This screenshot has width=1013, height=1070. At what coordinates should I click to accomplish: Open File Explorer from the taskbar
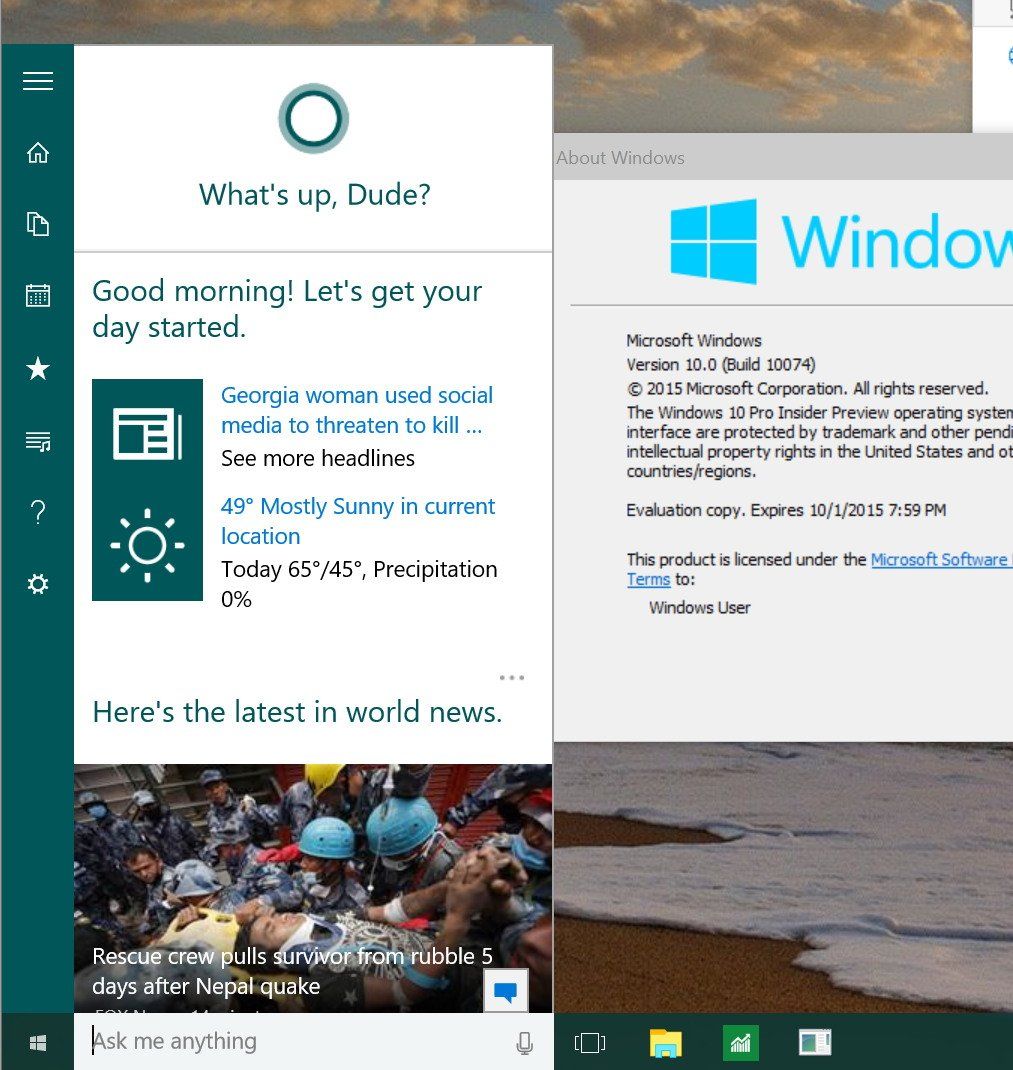point(665,1042)
